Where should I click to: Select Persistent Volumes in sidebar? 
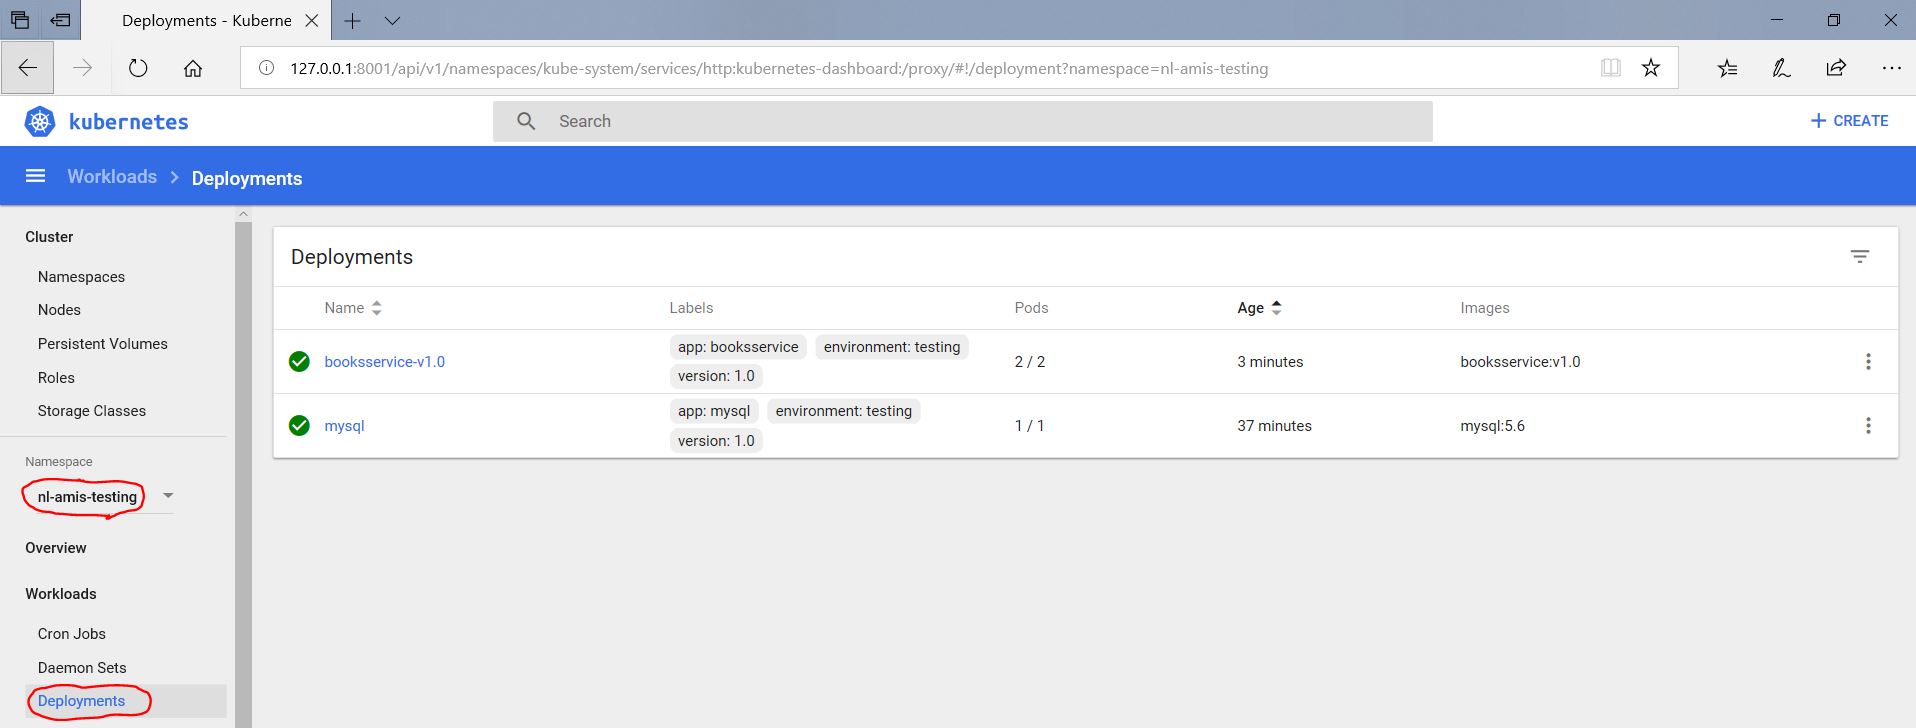coord(102,344)
